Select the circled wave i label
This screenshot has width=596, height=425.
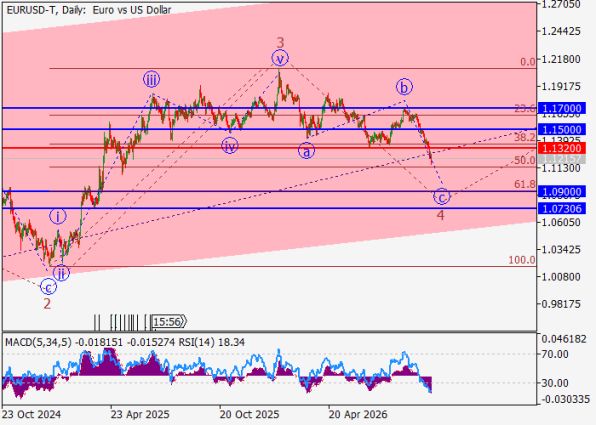58,216
